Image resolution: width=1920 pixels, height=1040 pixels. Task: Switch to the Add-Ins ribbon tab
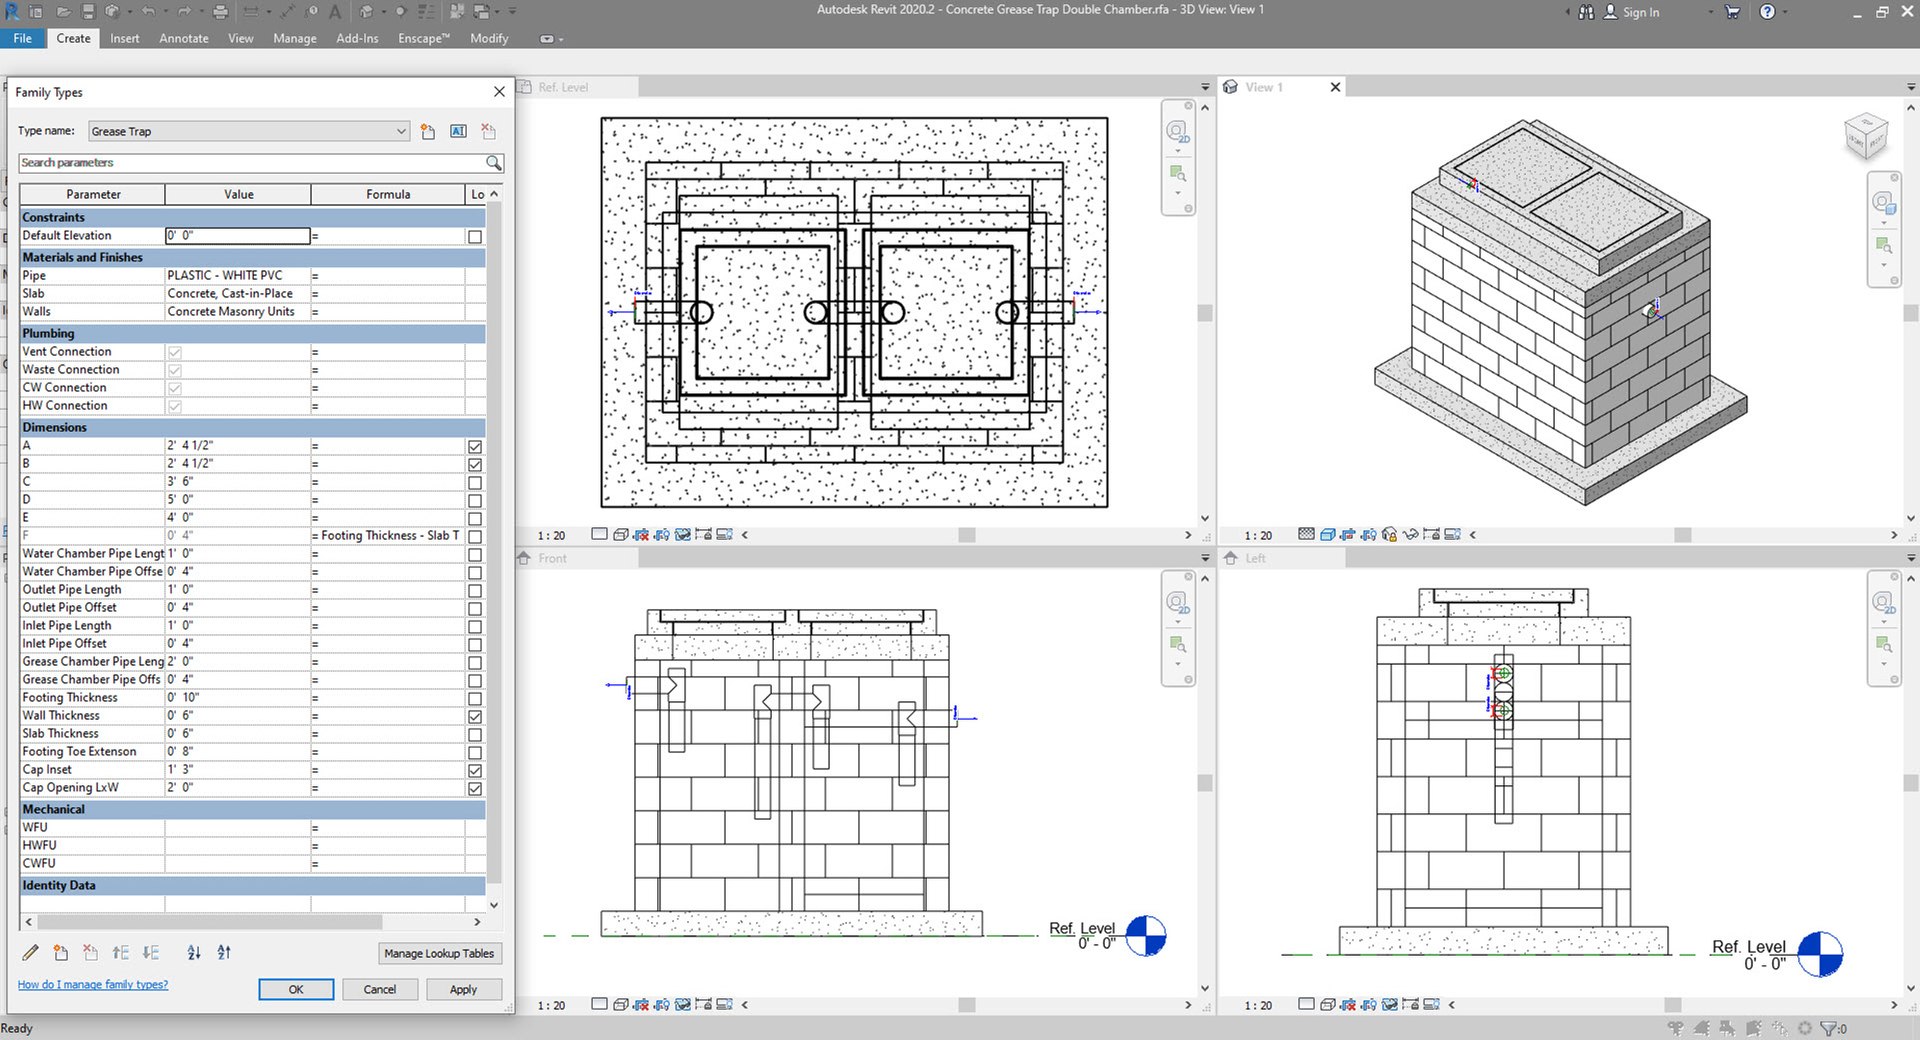(357, 38)
